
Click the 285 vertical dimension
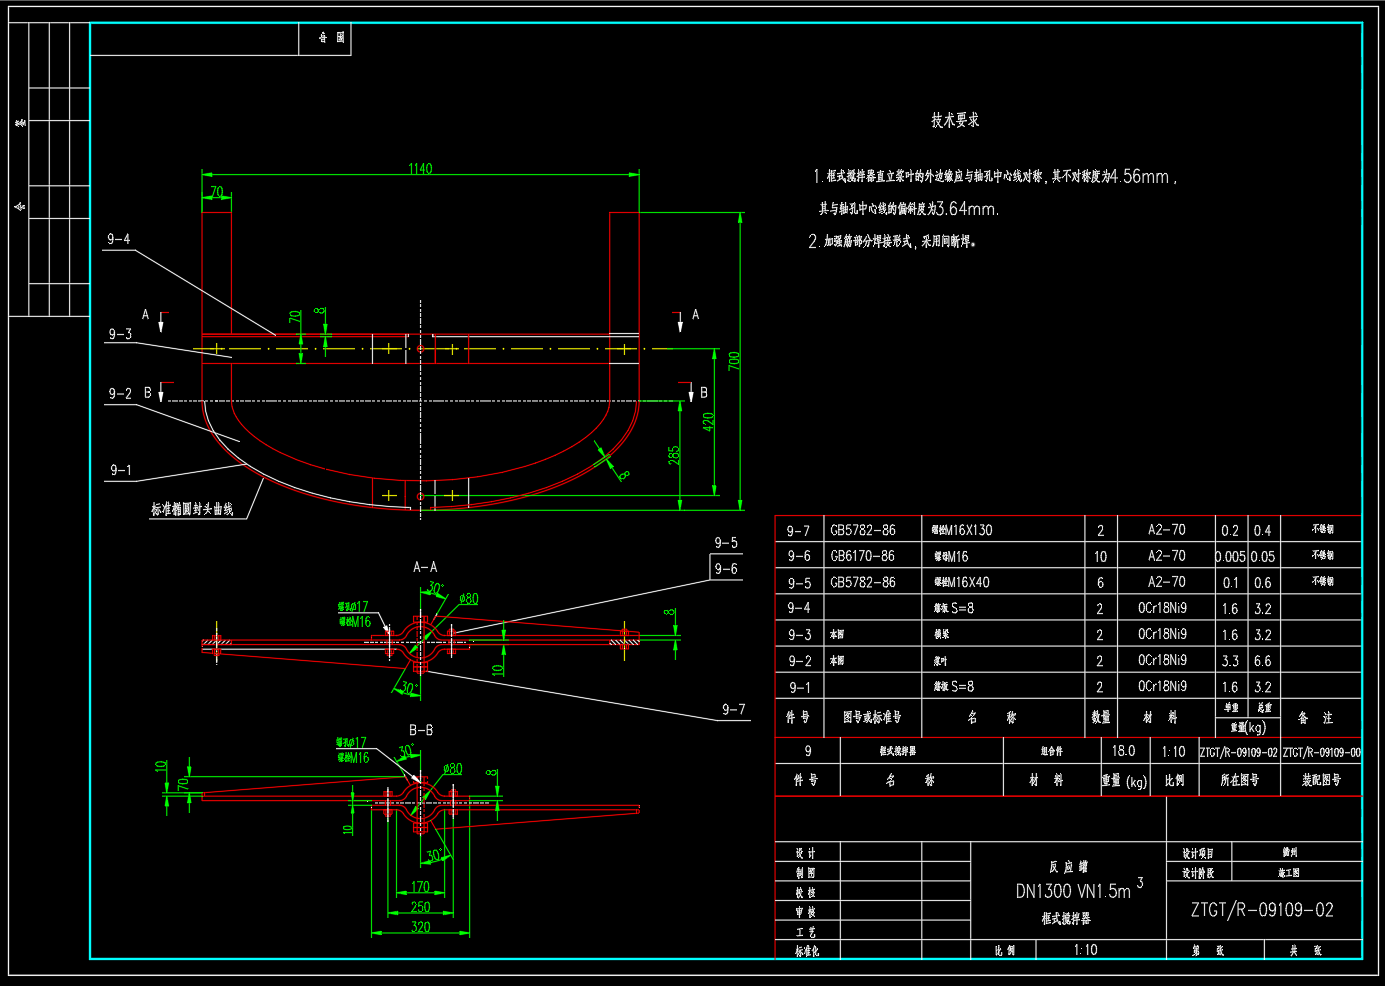[674, 455]
